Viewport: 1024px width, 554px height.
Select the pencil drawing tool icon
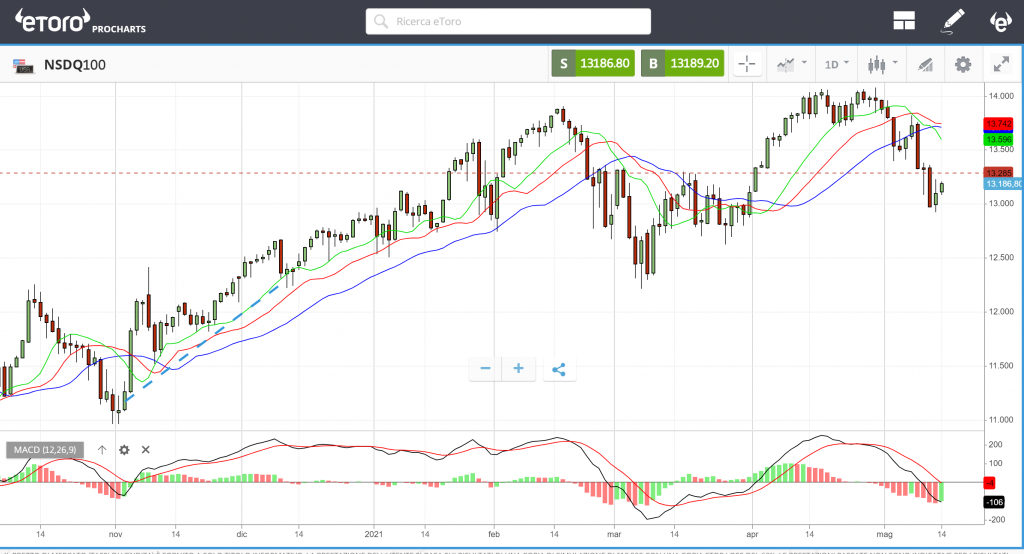click(952, 22)
